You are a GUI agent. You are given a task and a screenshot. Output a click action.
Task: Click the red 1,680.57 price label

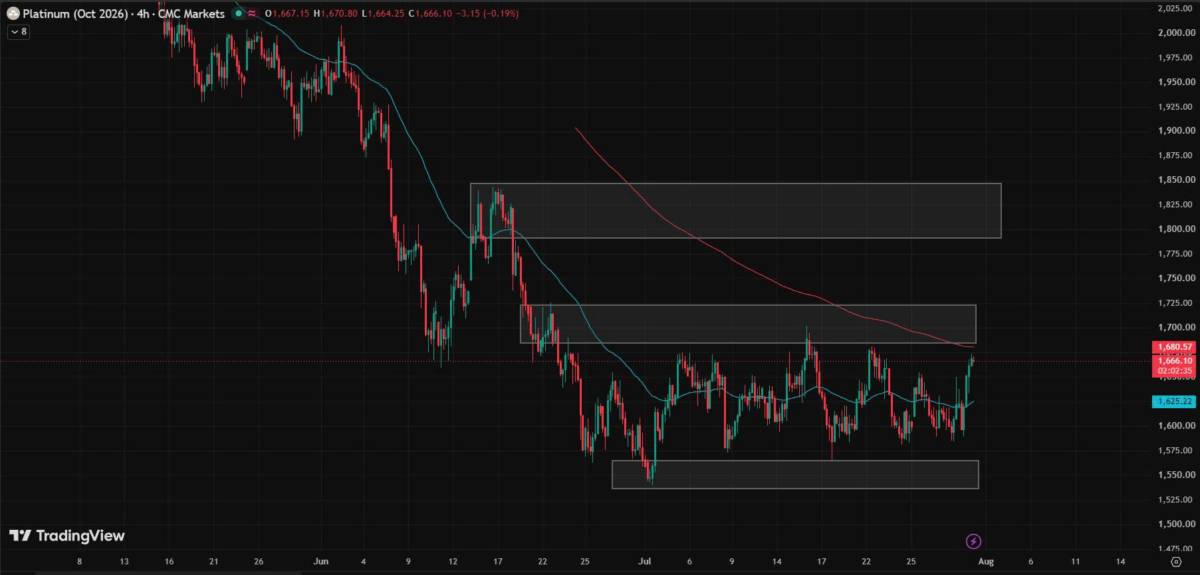pyautogui.click(x=1174, y=347)
